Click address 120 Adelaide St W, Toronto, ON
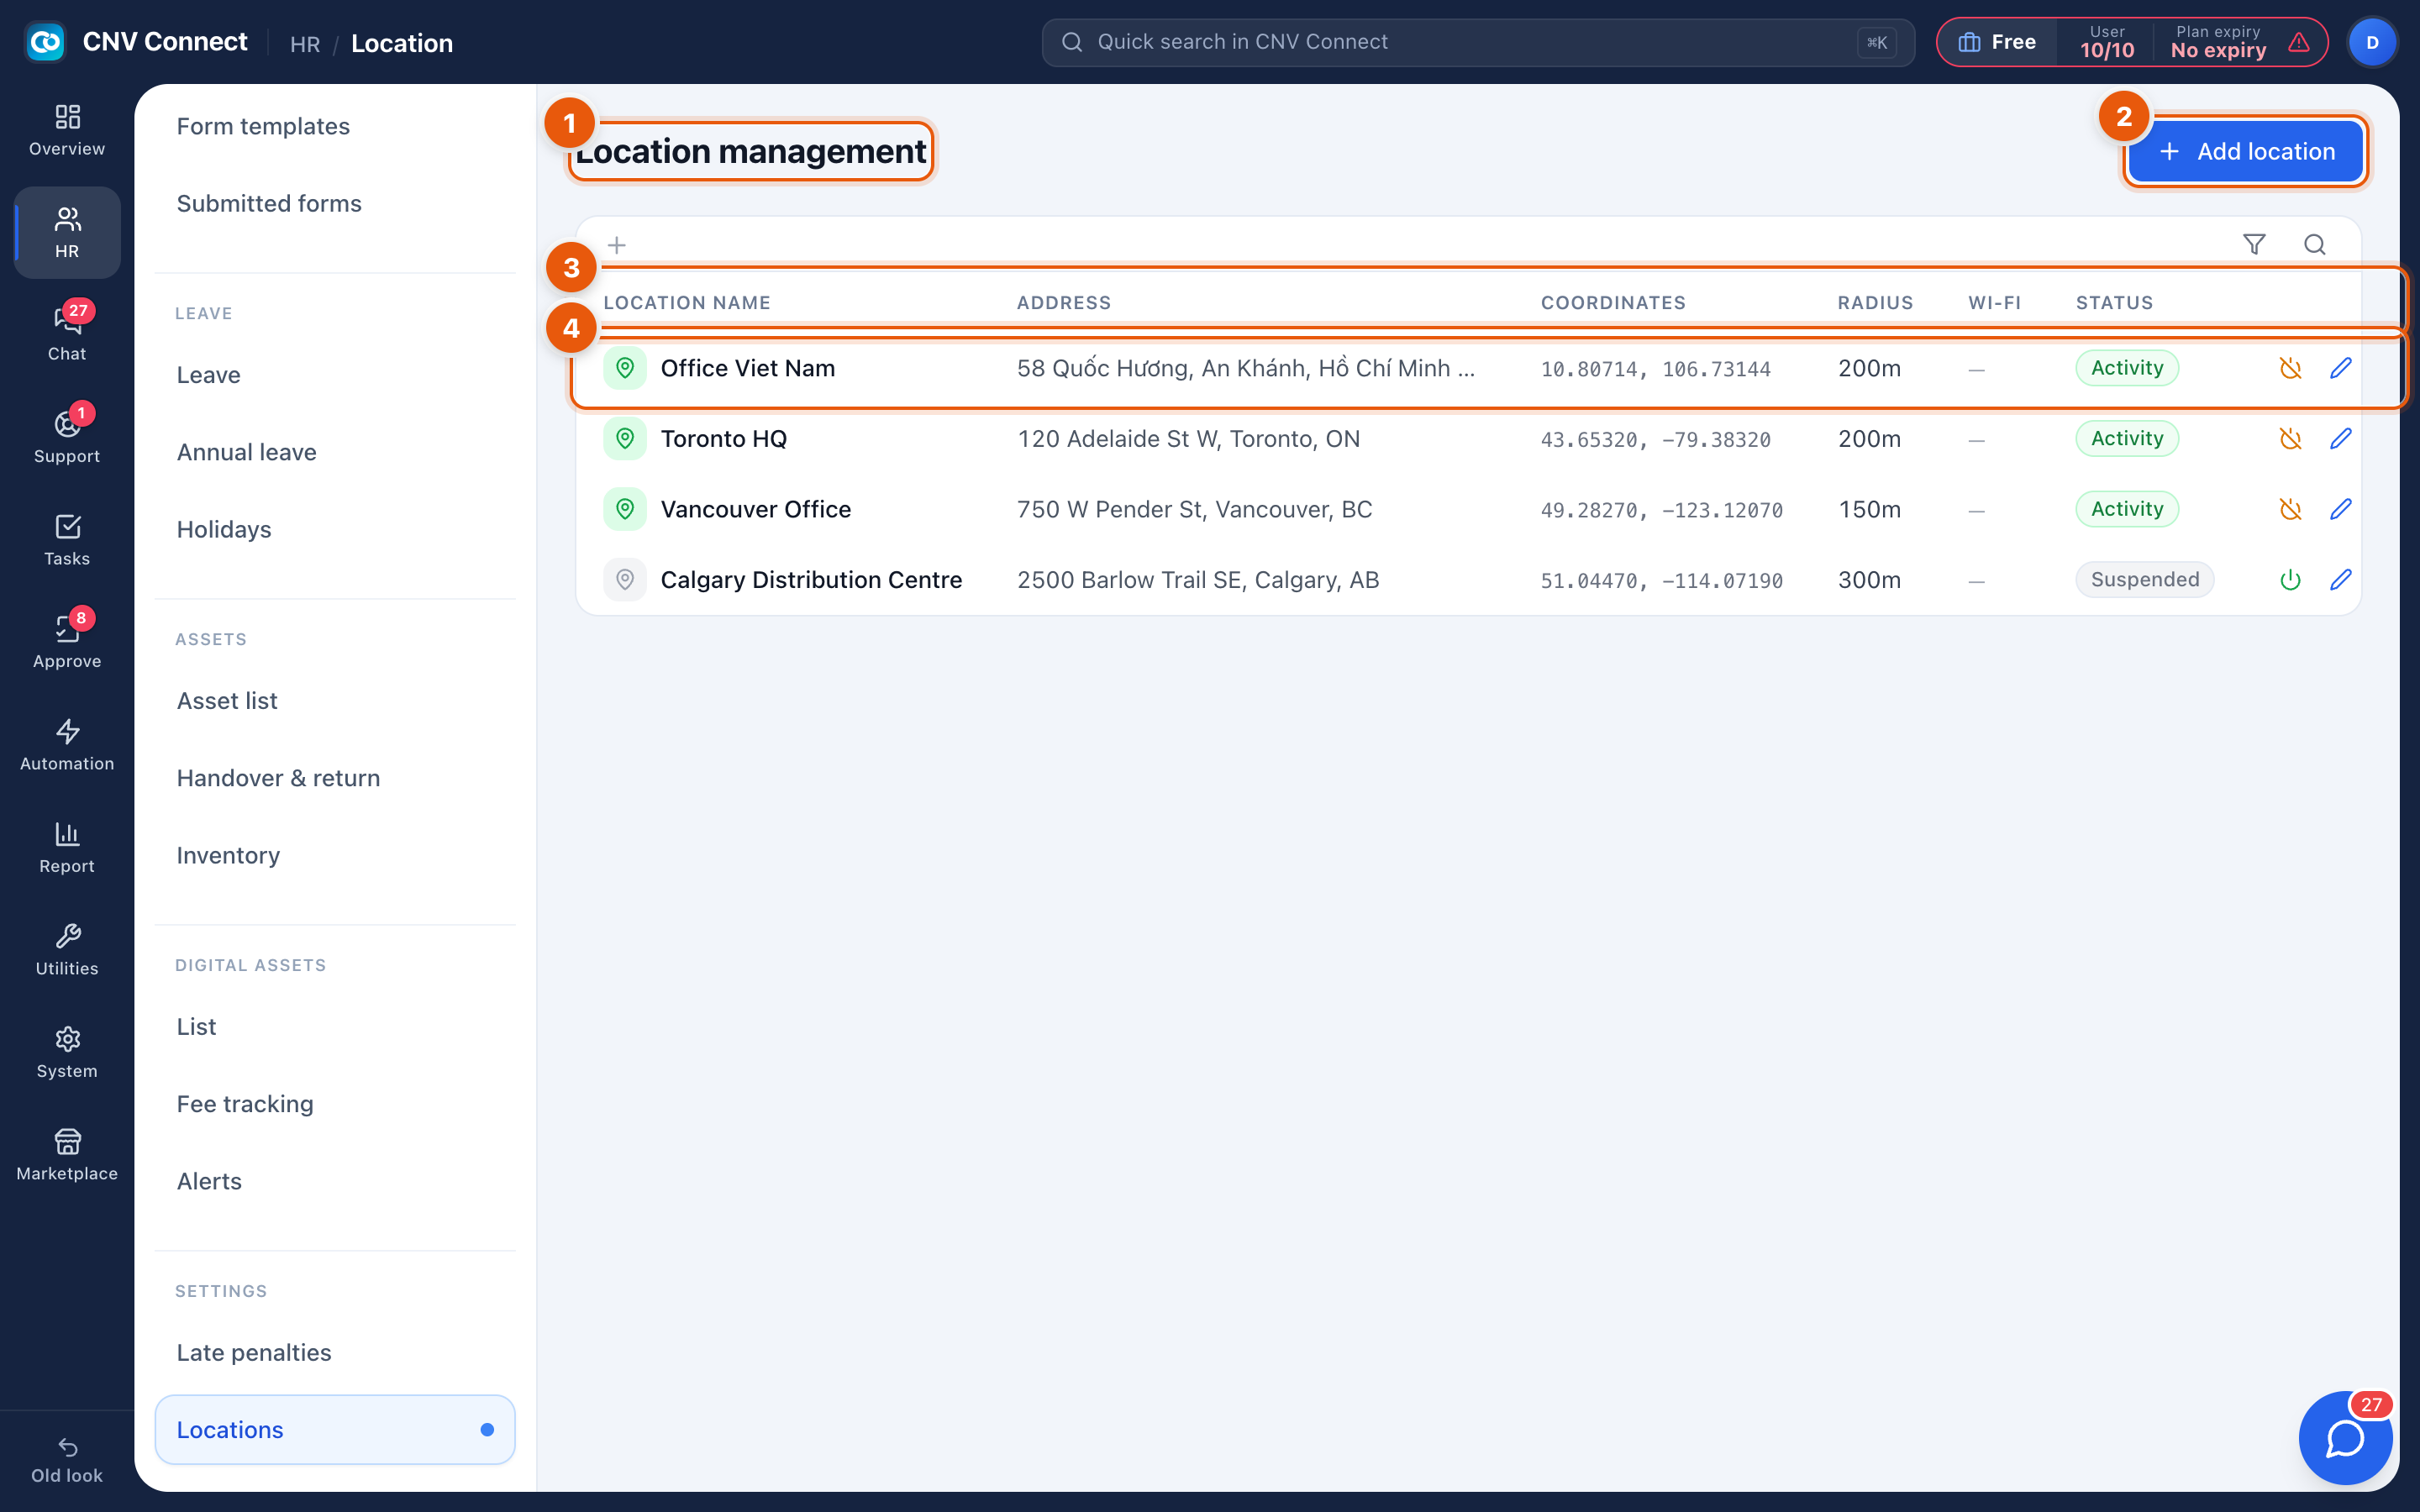 tap(1188, 439)
